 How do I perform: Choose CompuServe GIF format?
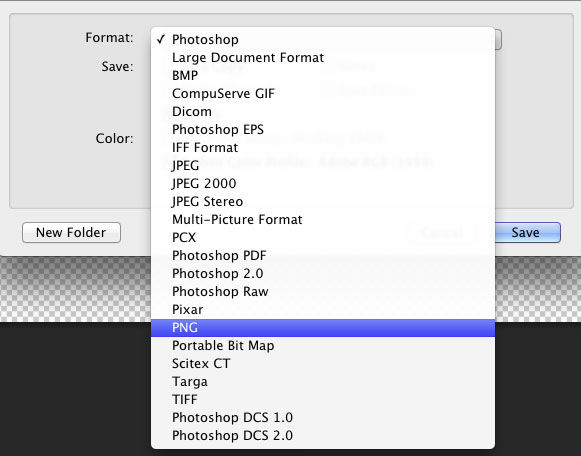point(323,94)
